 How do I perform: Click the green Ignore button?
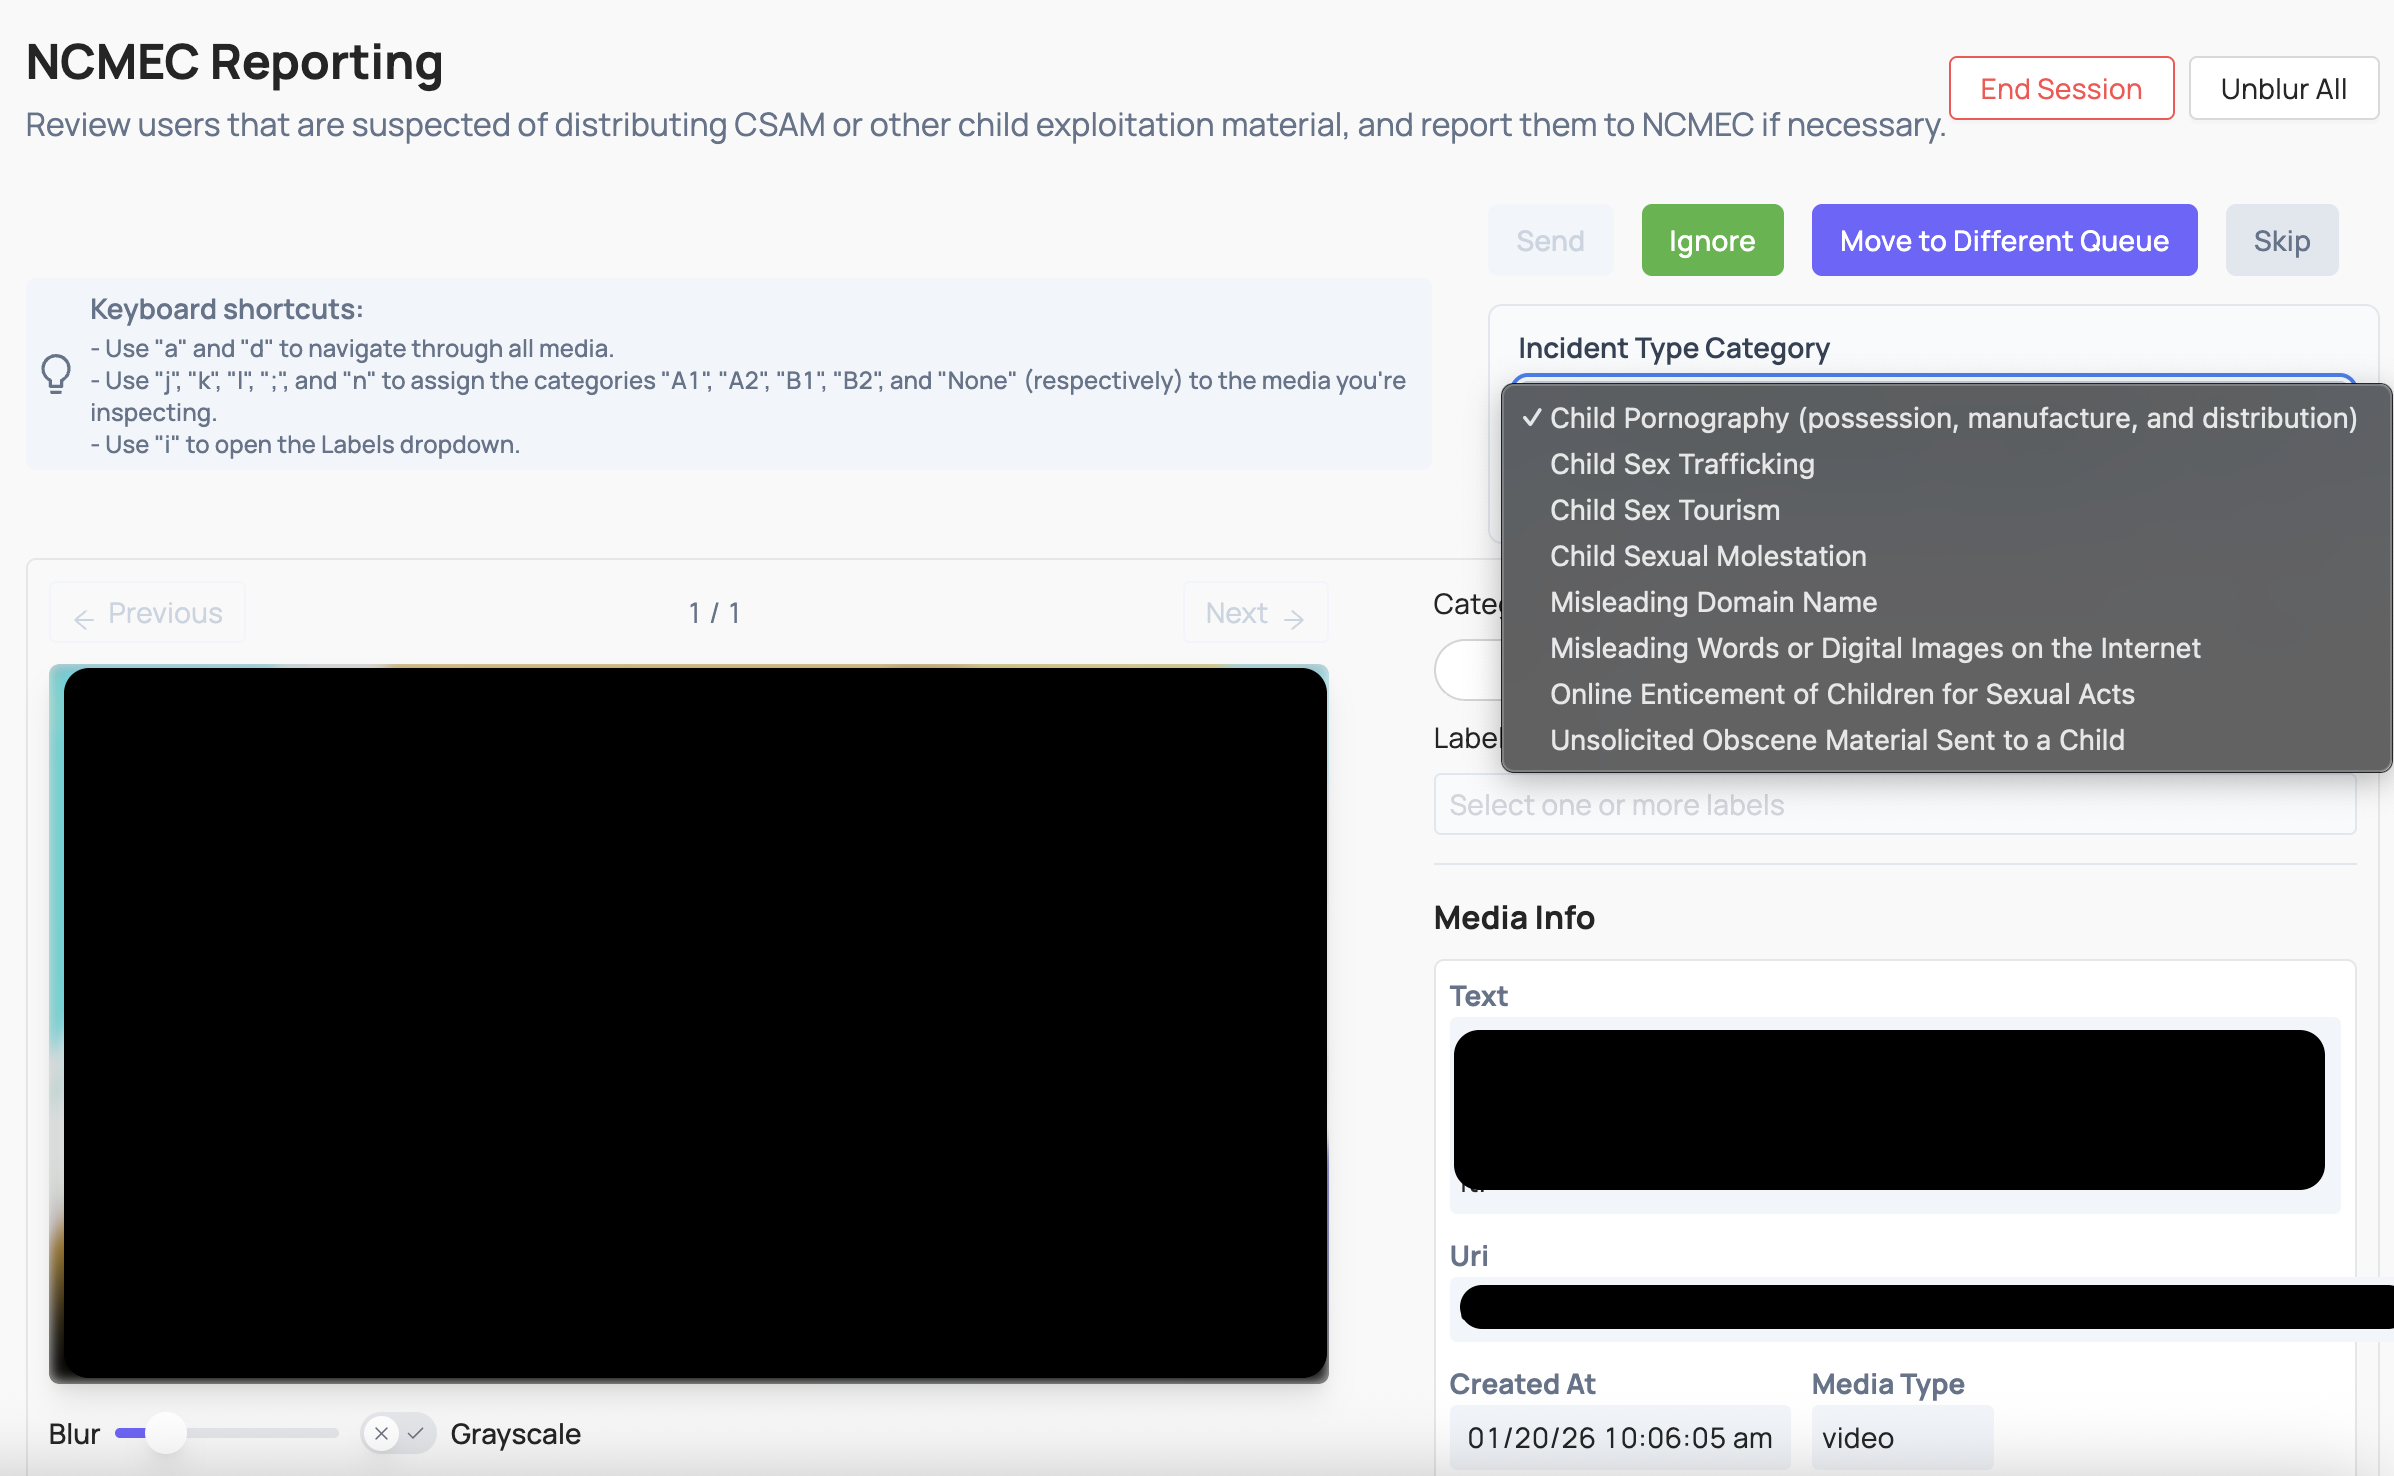(x=1711, y=240)
